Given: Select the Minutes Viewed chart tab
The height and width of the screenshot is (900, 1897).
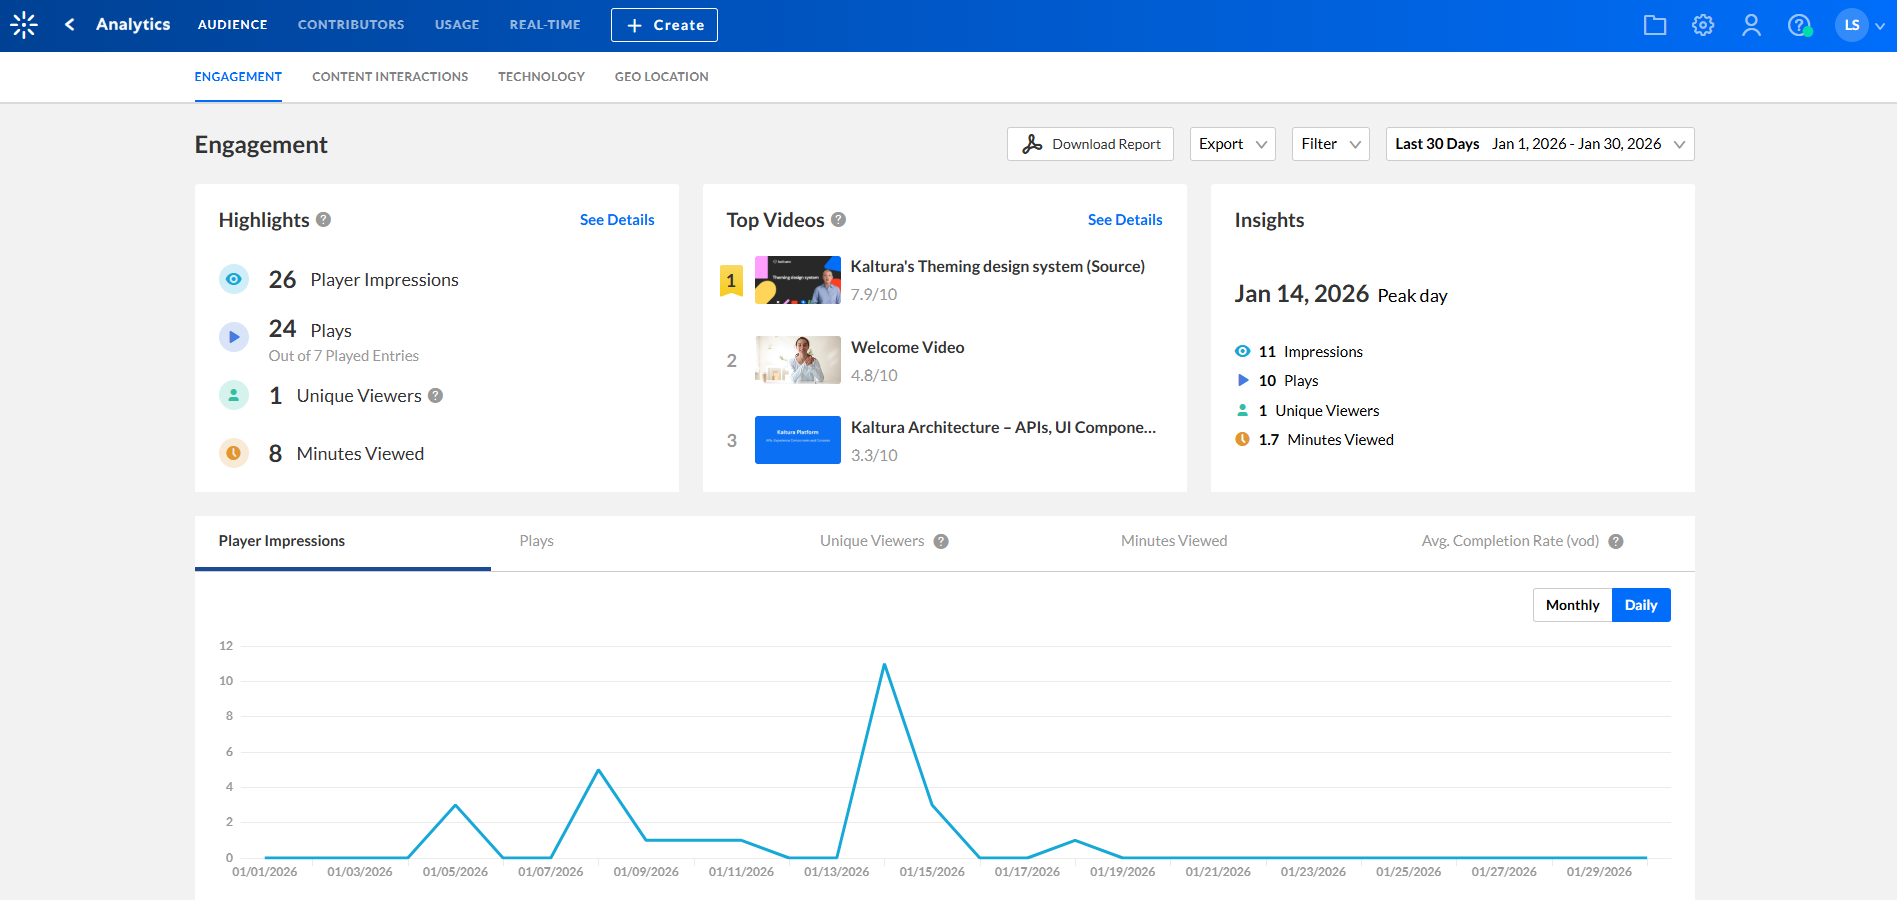Looking at the screenshot, I should (1174, 541).
